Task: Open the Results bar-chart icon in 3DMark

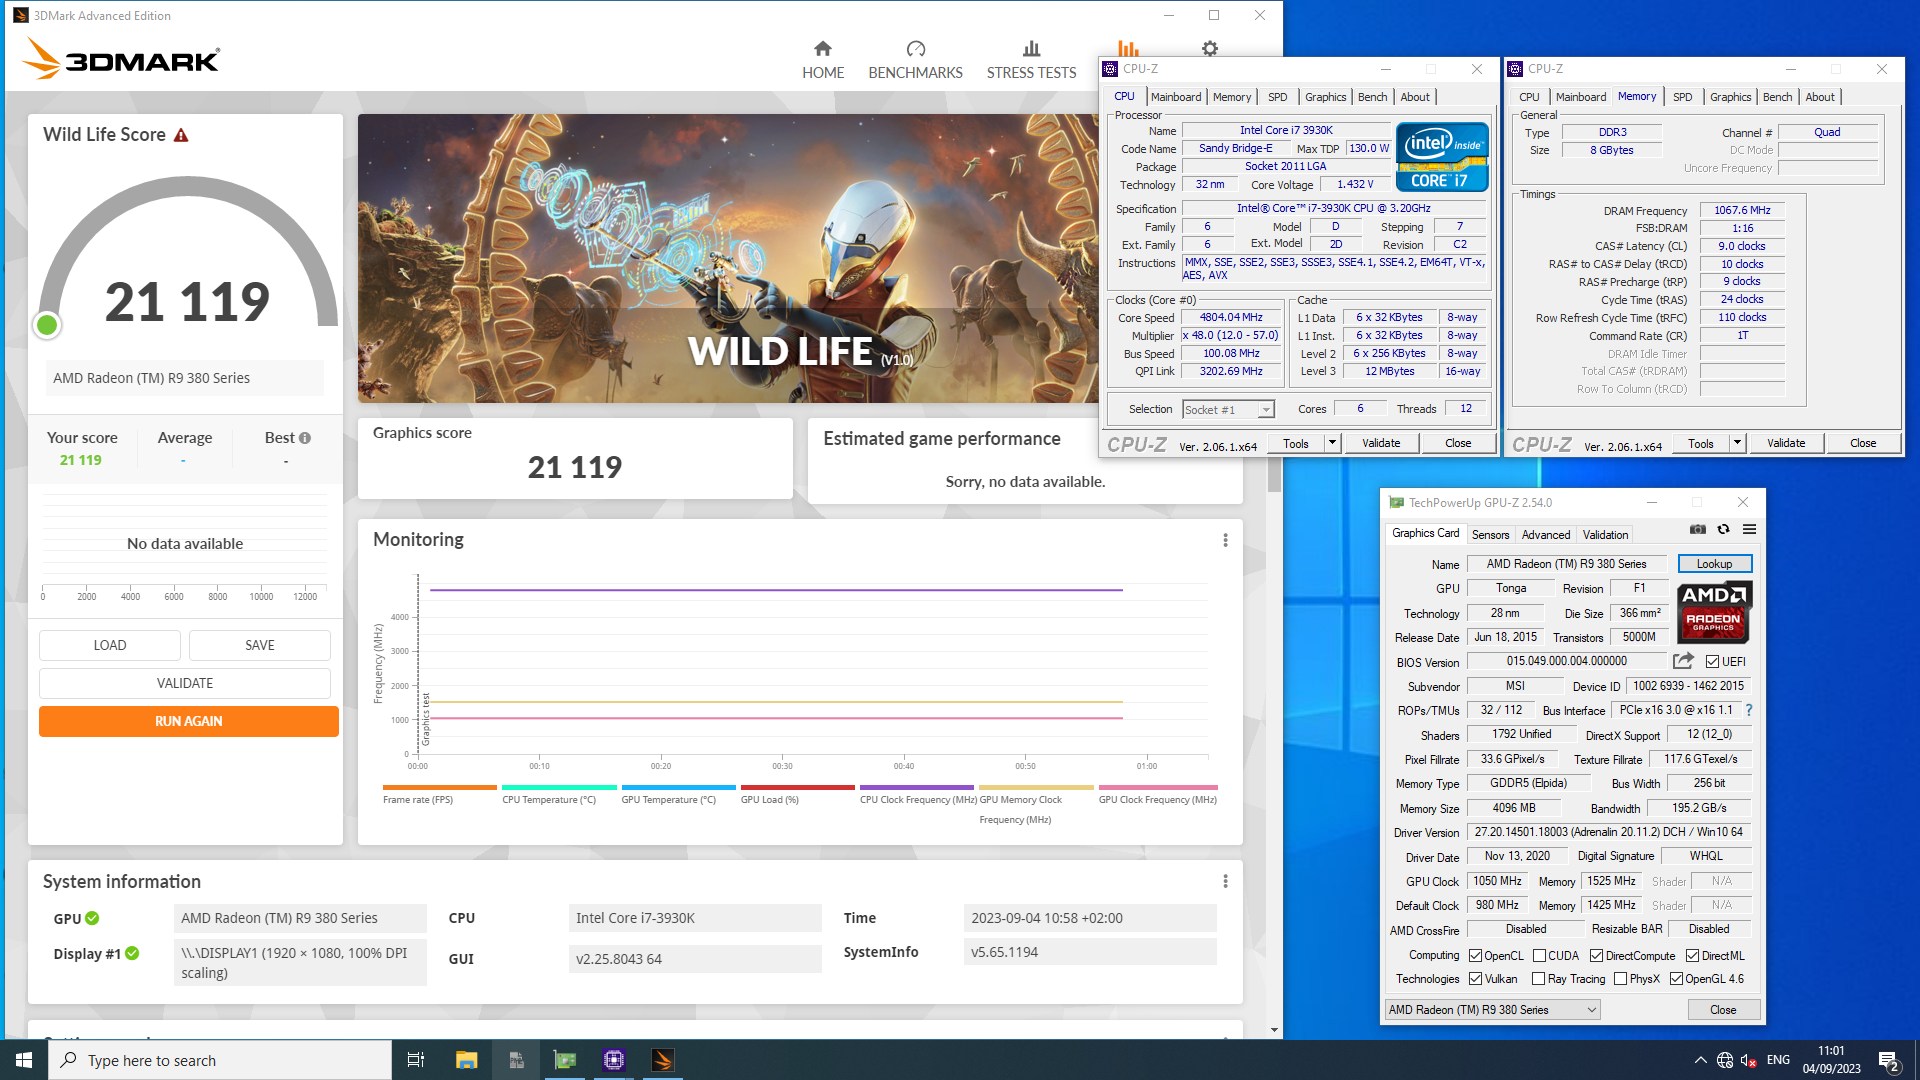Action: pyautogui.click(x=1128, y=48)
